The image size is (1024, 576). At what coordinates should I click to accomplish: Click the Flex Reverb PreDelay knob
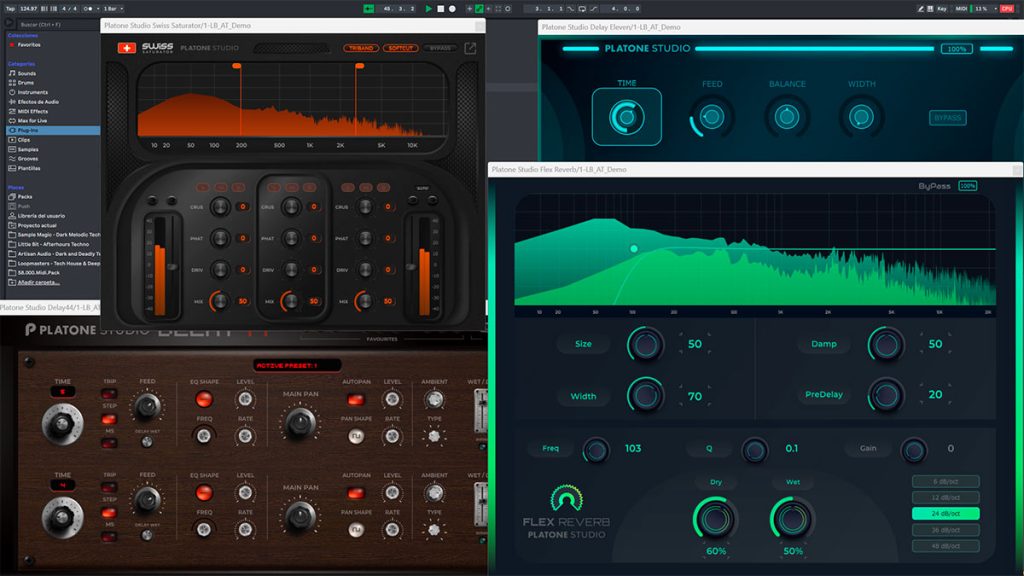[x=886, y=394]
